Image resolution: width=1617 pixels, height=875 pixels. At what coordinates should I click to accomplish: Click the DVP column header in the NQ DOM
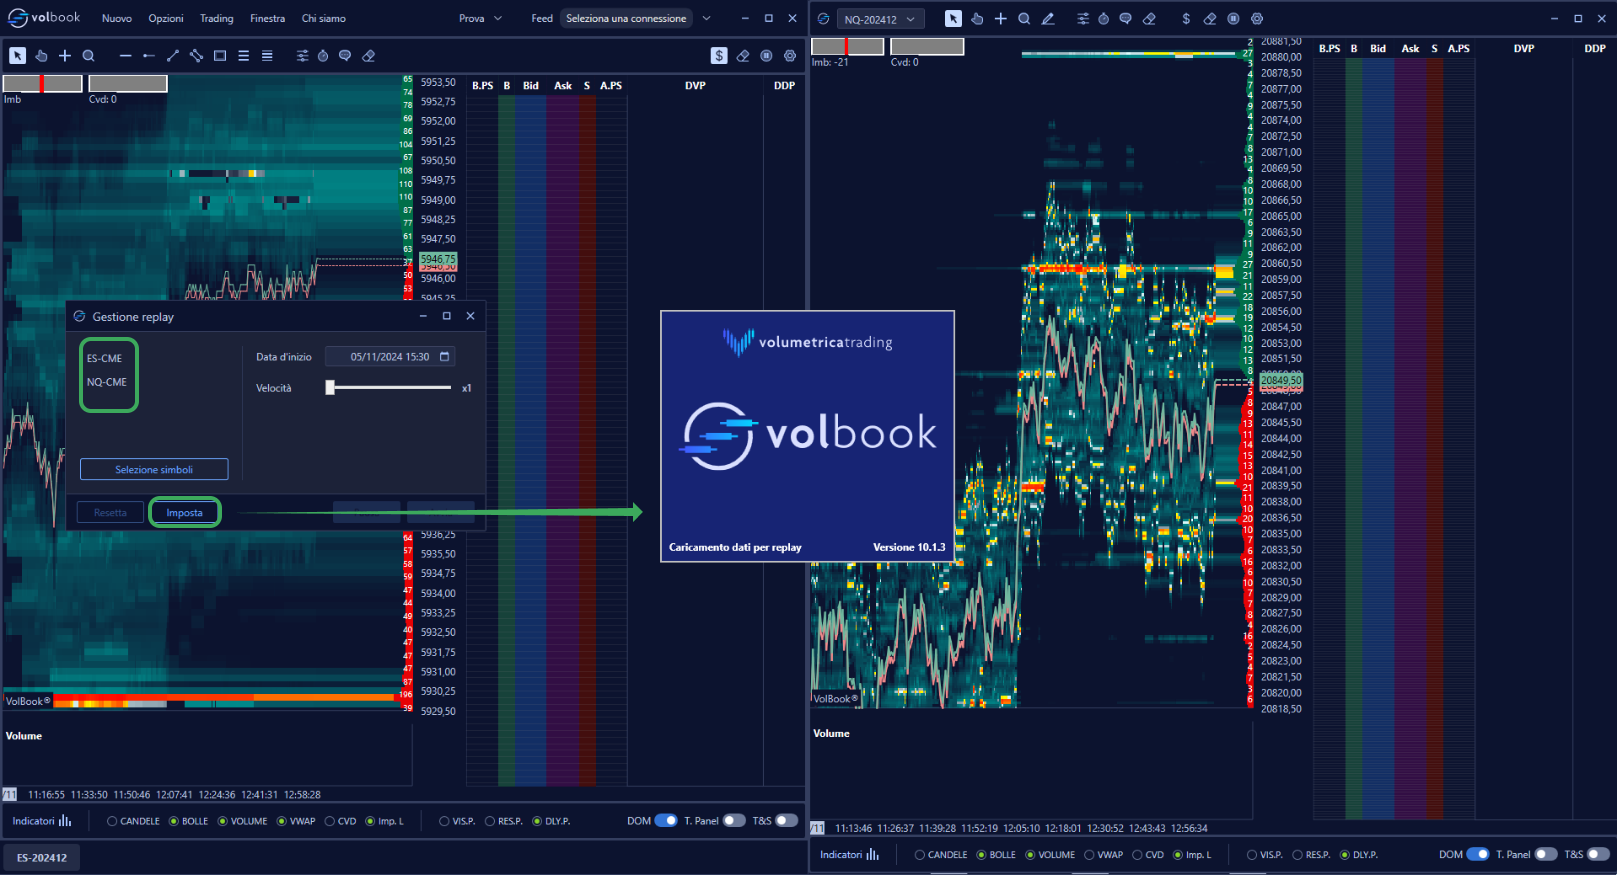[x=1523, y=48]
